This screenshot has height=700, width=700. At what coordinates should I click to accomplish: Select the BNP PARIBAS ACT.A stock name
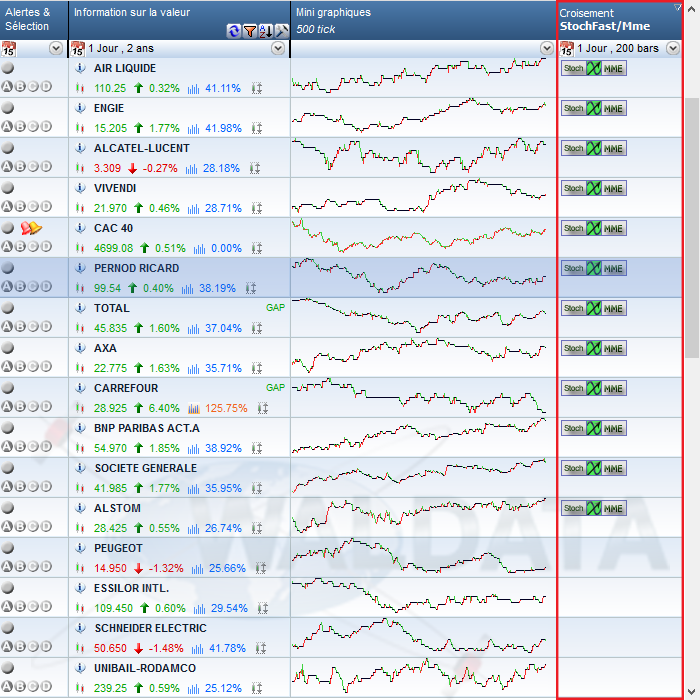[147, 428]
